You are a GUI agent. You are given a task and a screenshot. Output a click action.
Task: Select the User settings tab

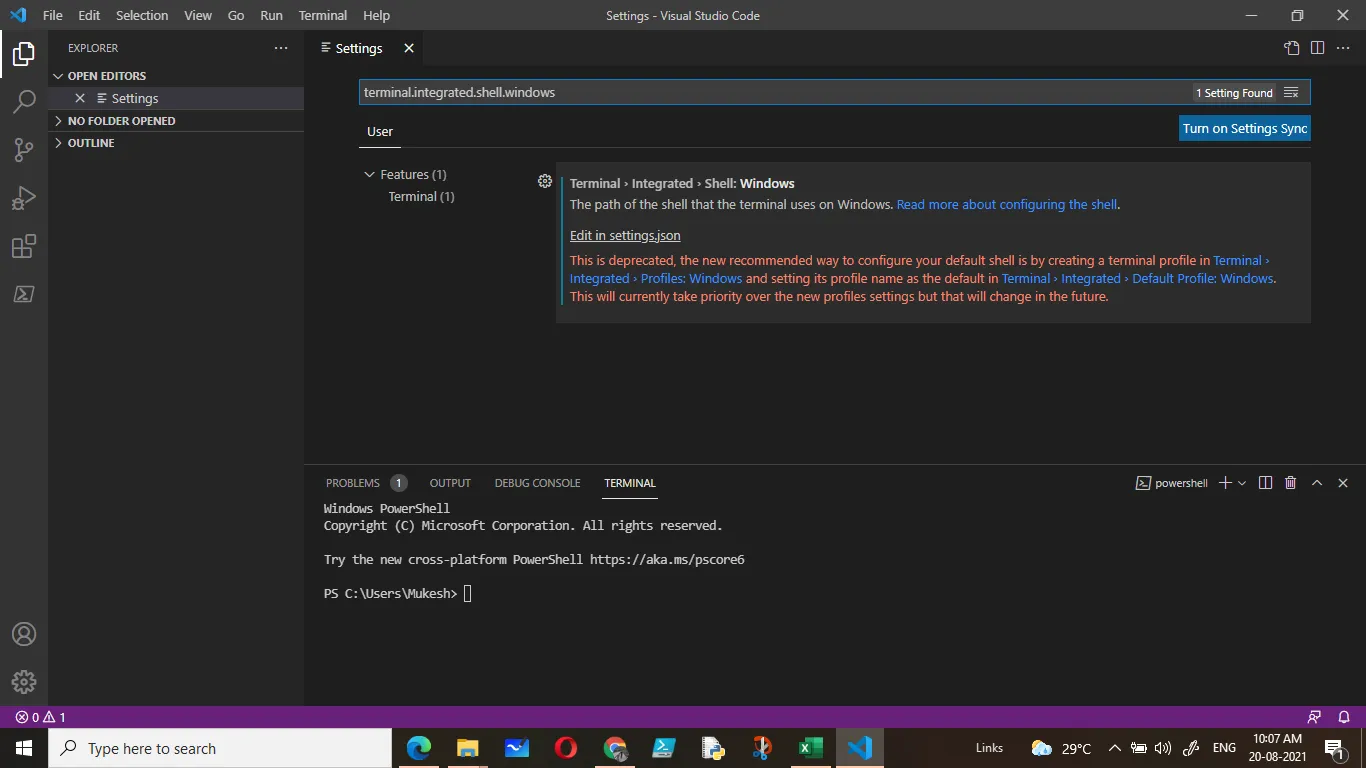[x=380, y=131]
